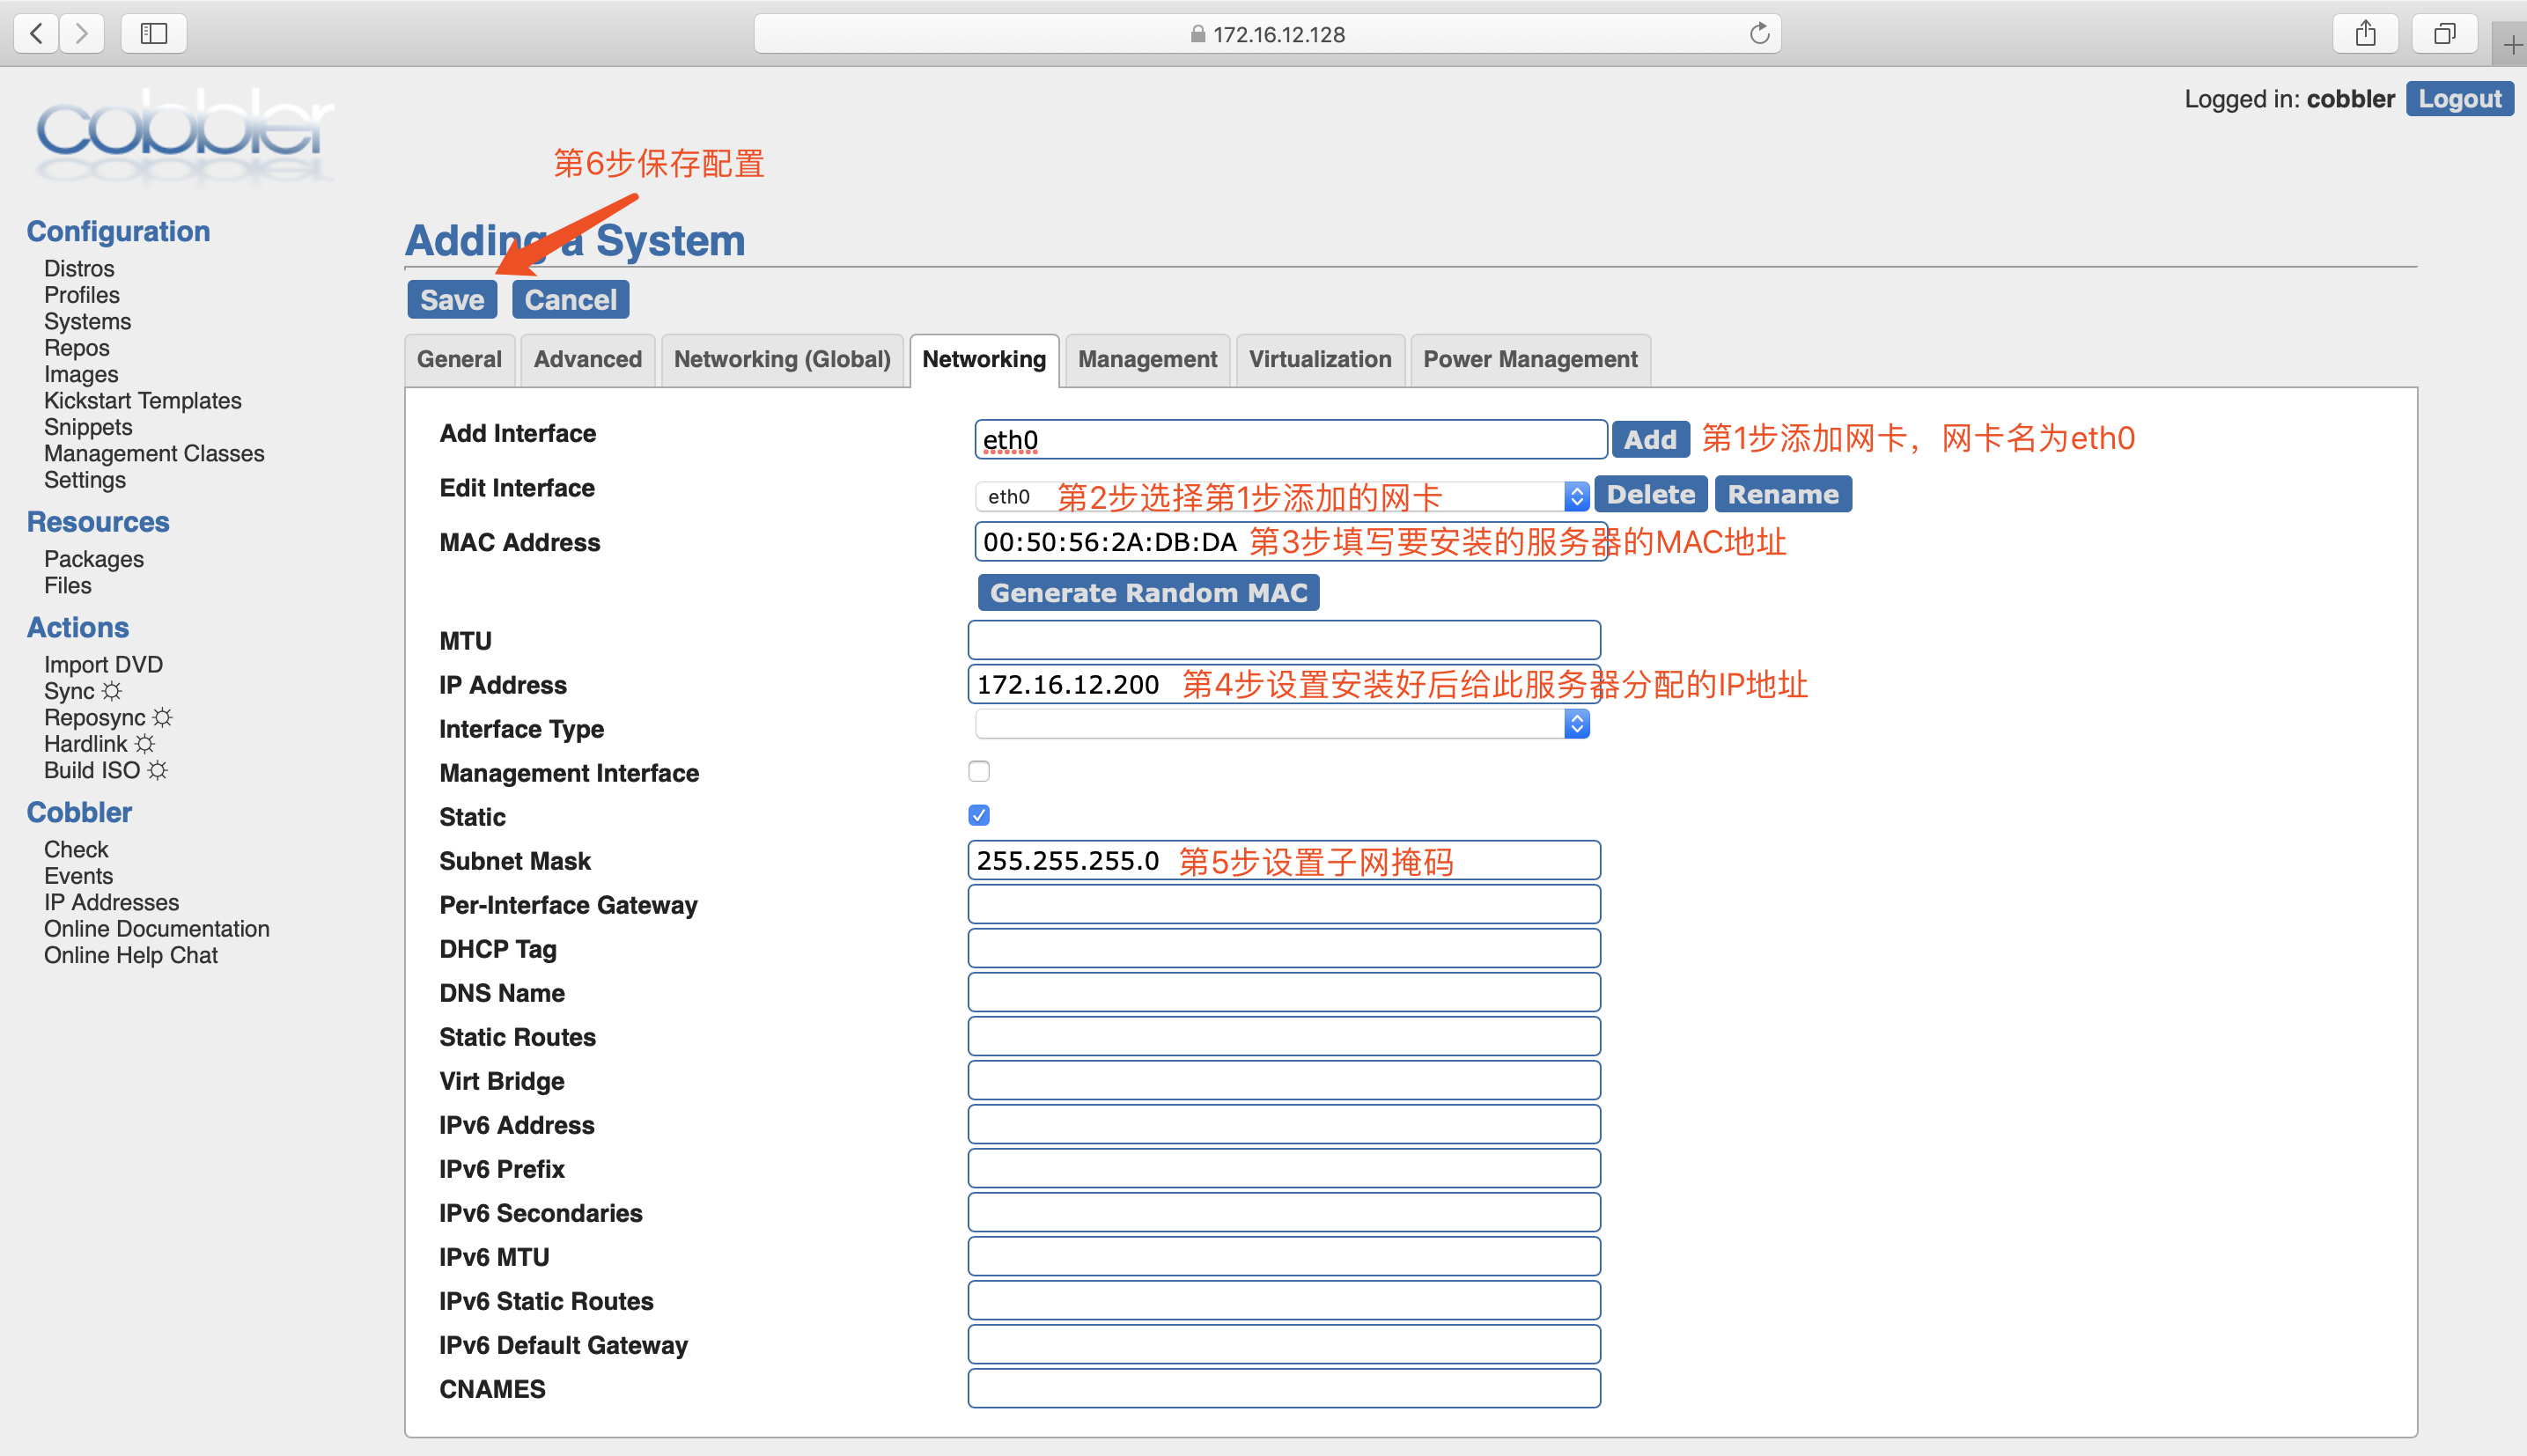This screenshot has width=2527, height=1456.
Task: Open Packages under Resources
Action: 94,559
